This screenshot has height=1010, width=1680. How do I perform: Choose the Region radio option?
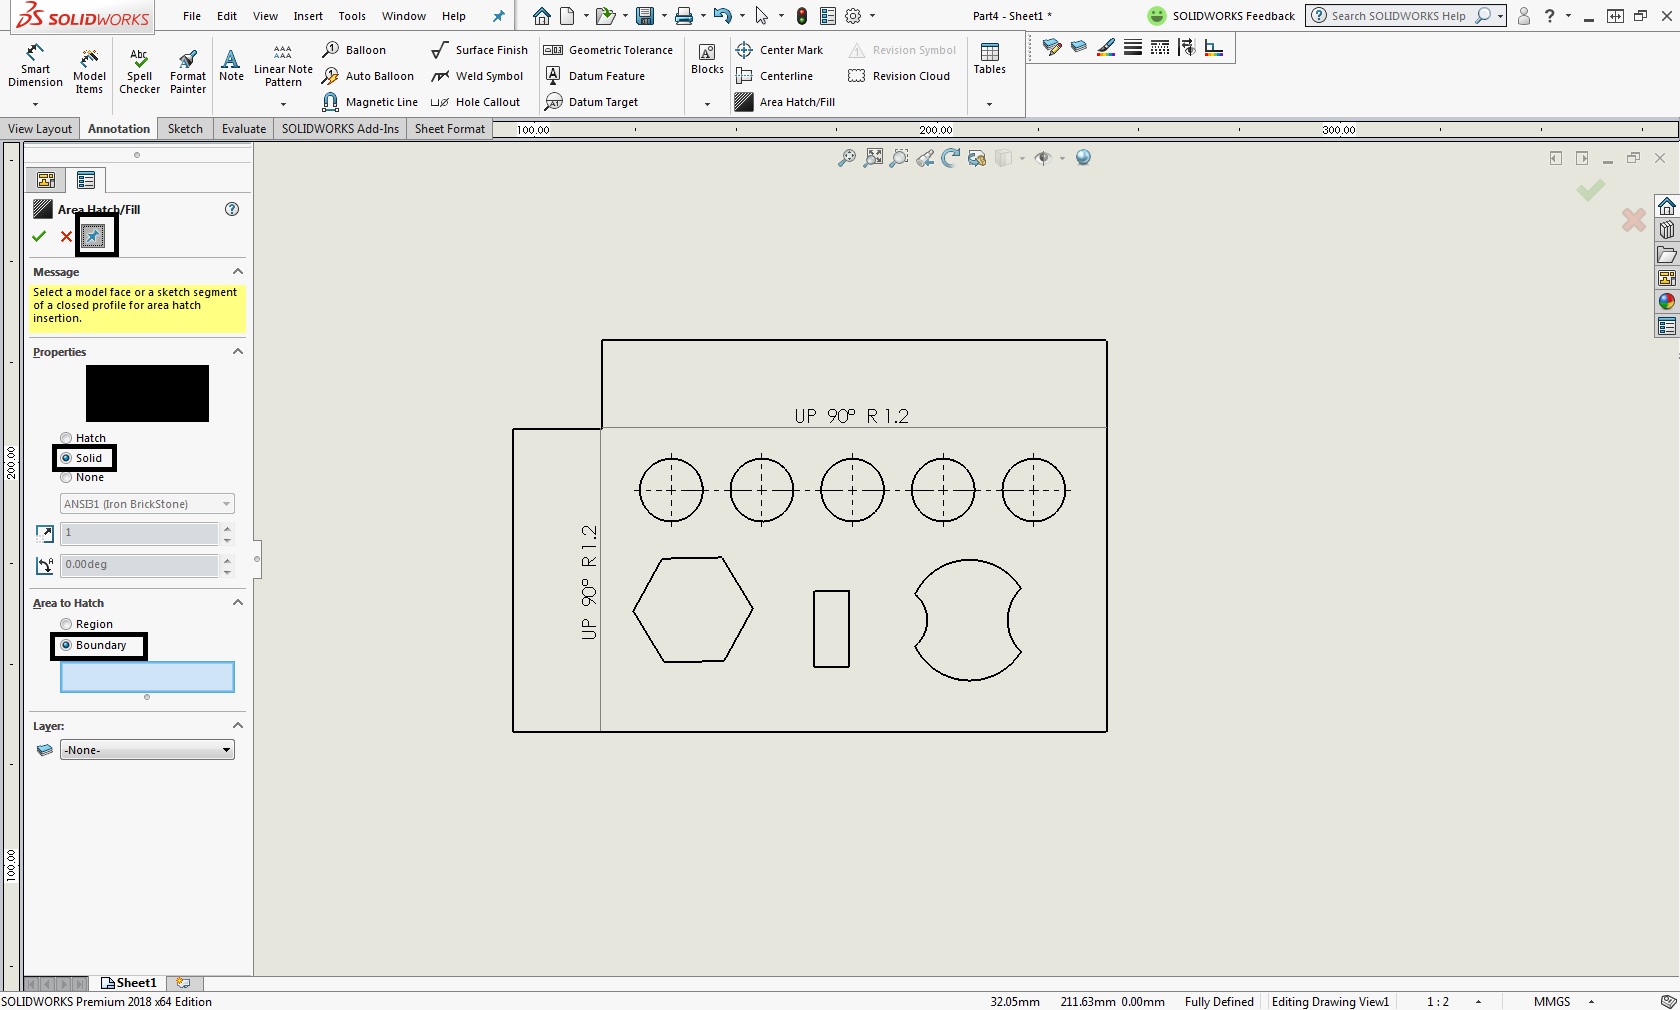(x=67, y=624)
